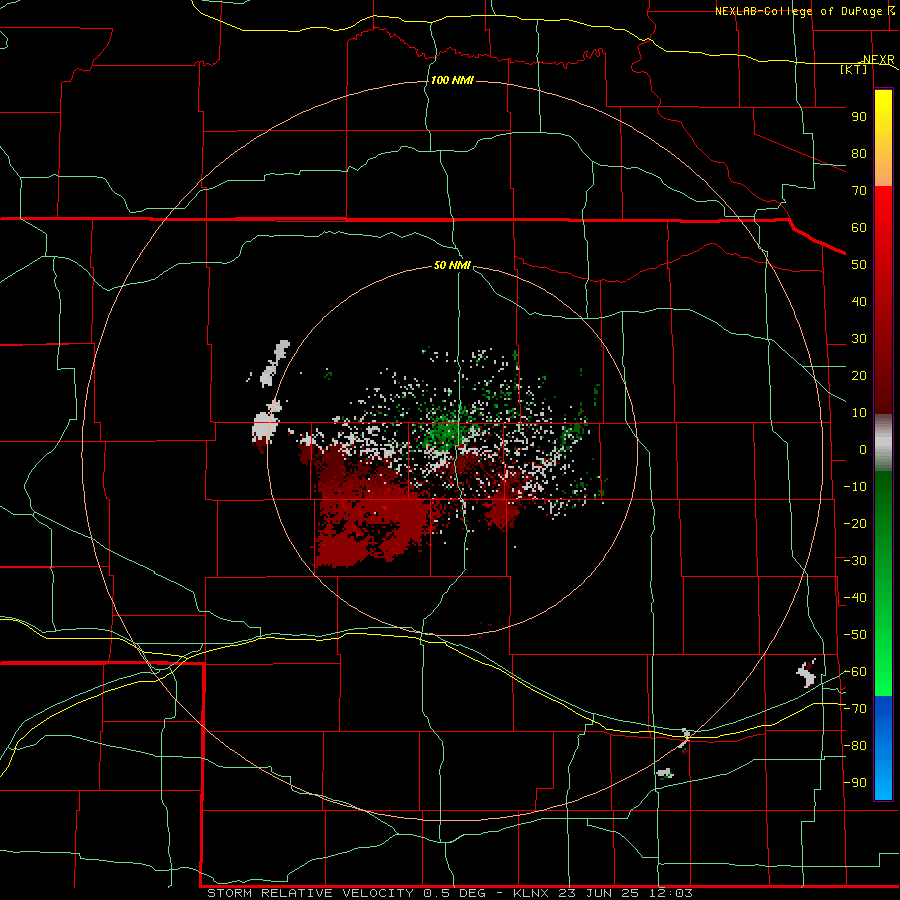Click the 50 NMI range ring label
900x900 pixels.
pos(452,265)
